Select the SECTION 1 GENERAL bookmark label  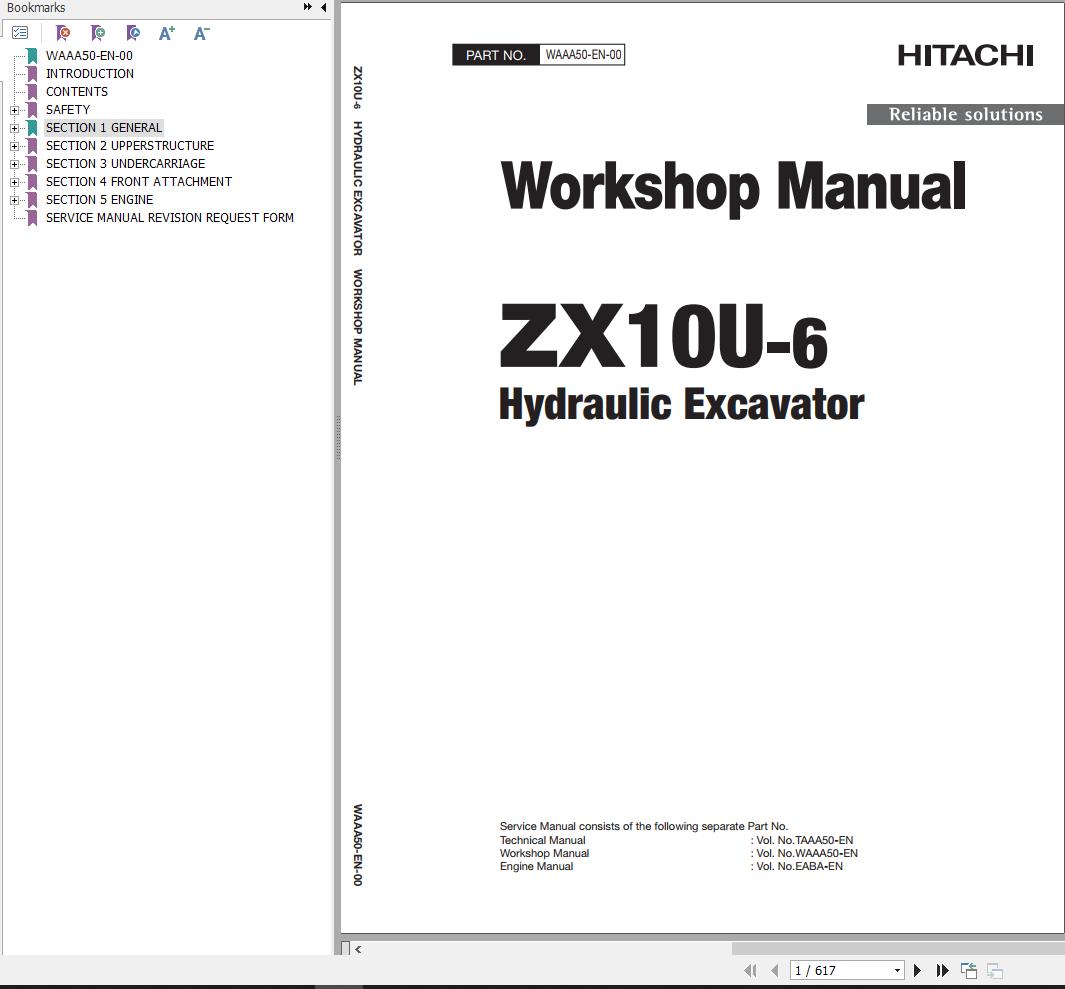coord(104,128)
